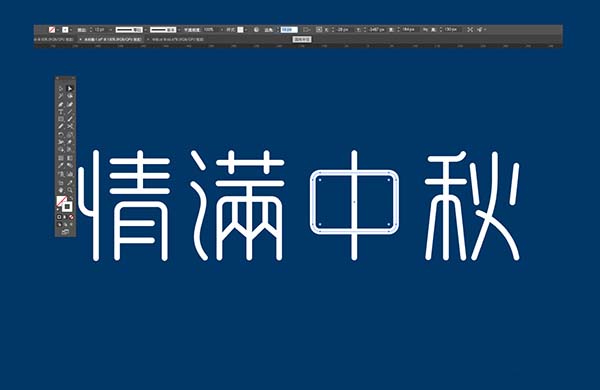This screenshot has width=600, height=390.
Task: Select the Eyedropper tool
Action: pyautogui.click(x=60, y=165)
